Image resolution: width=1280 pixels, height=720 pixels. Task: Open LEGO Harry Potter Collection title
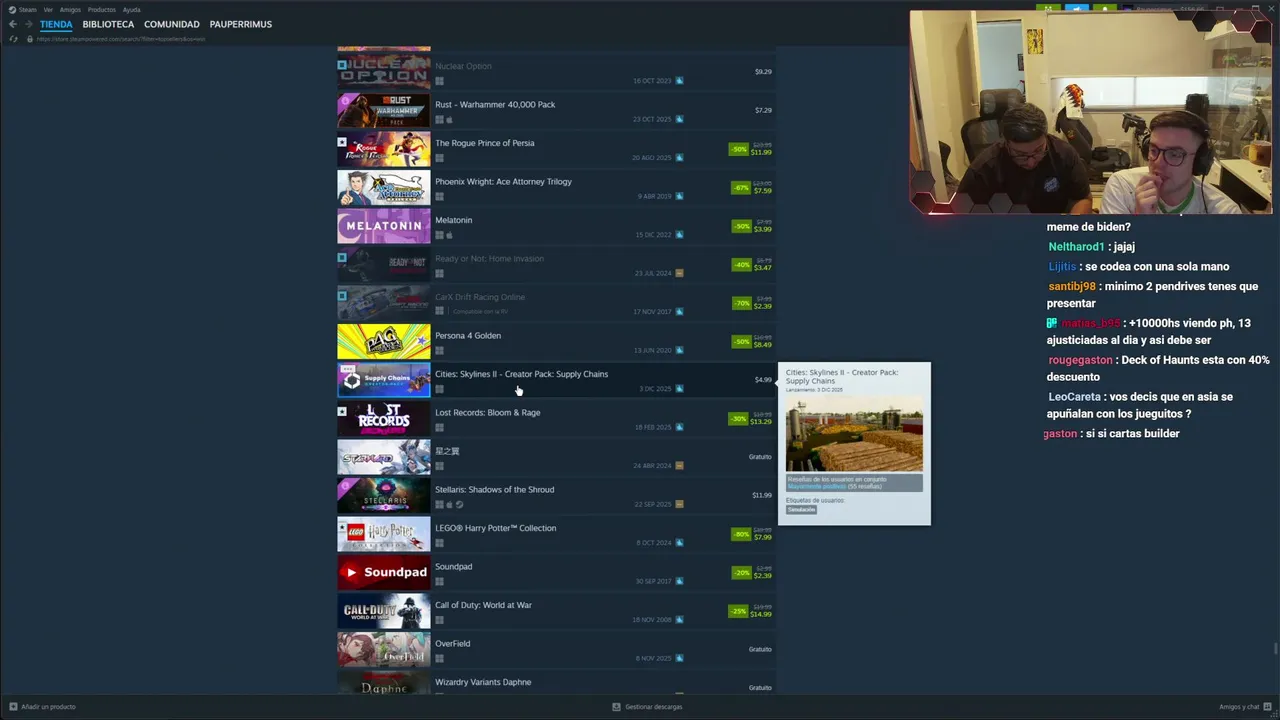pyautogui.click(x=495, y=528)
